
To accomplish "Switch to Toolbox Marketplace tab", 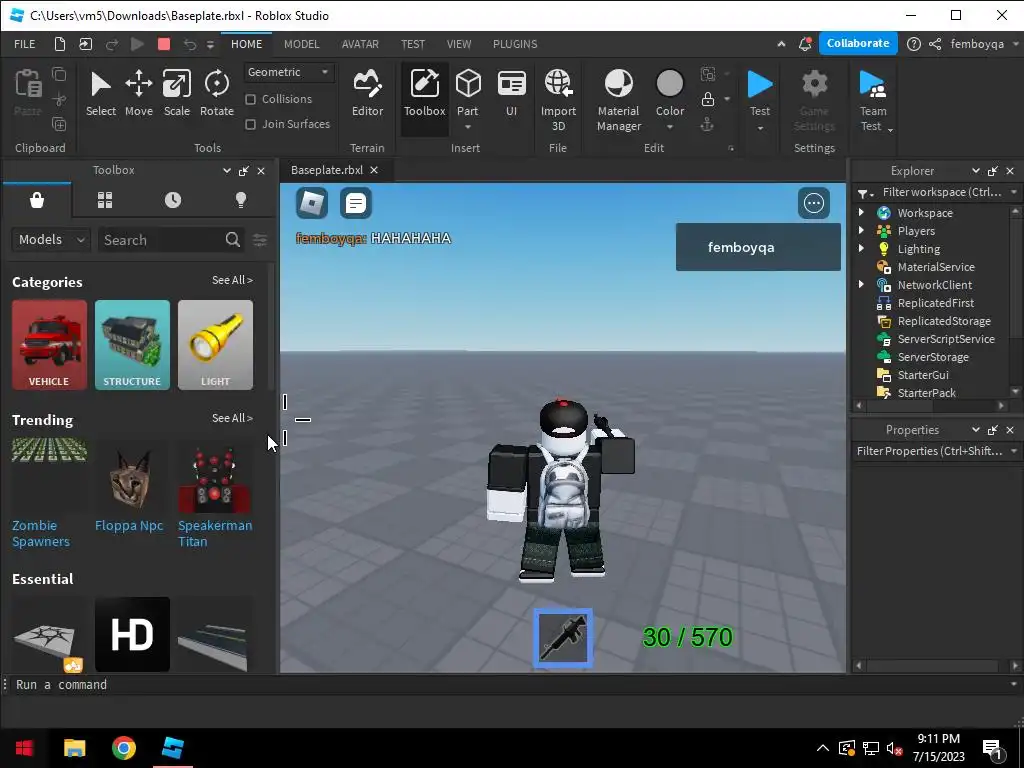I will pyautogui.click(x=37, y=200).
